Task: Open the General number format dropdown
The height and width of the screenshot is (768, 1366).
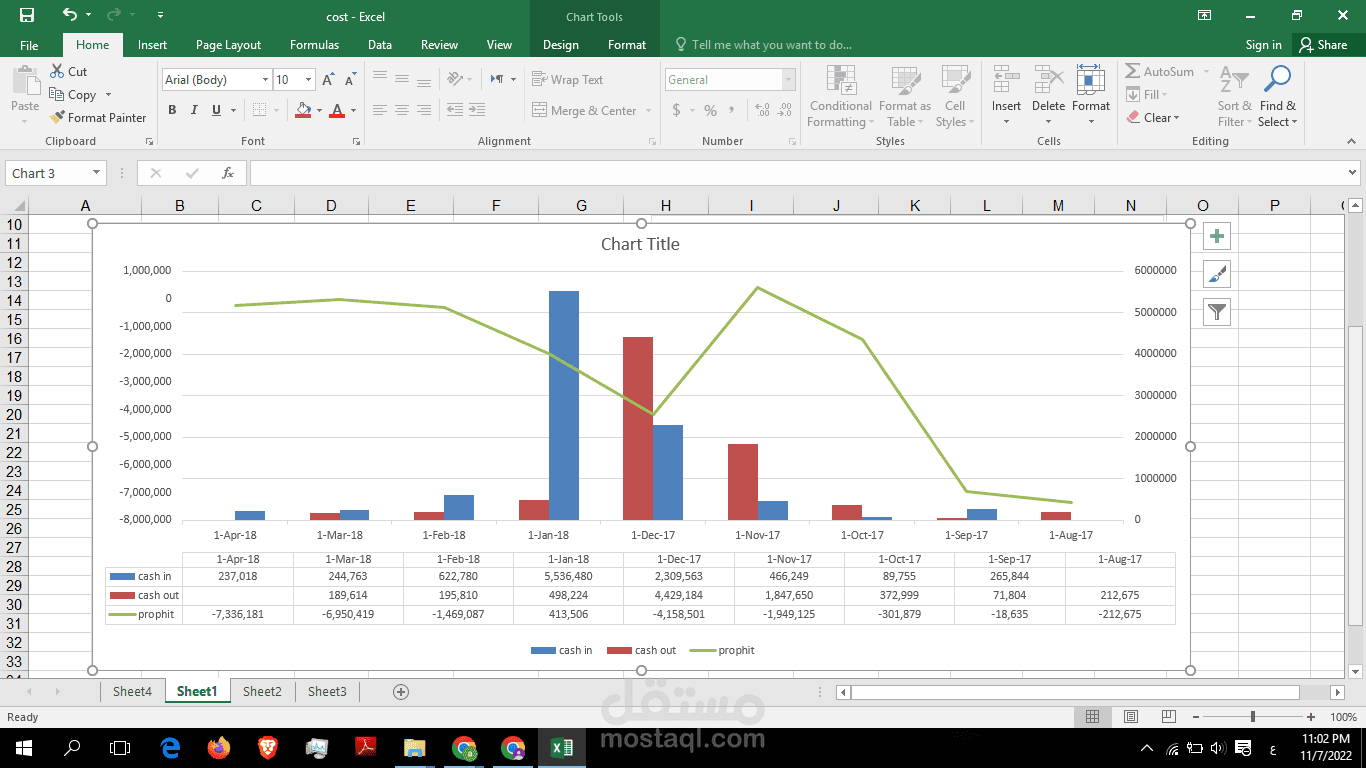Action: point(789,80)
